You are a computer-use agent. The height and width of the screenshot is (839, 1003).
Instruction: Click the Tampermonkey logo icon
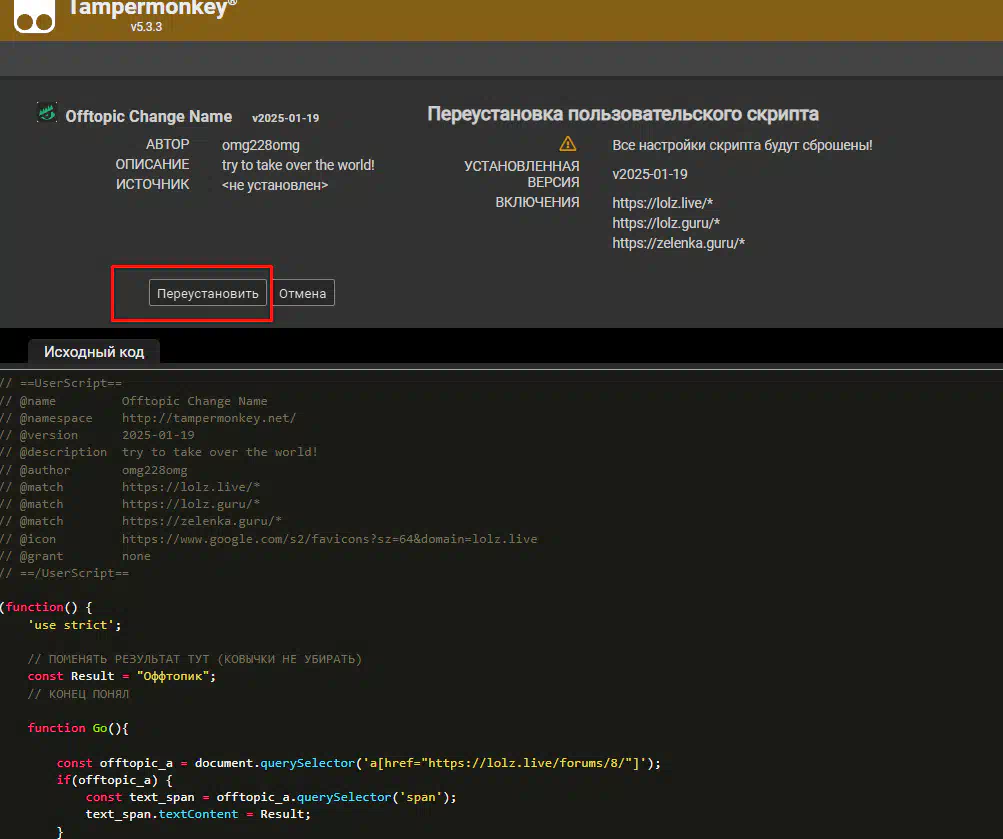point(34,17)
